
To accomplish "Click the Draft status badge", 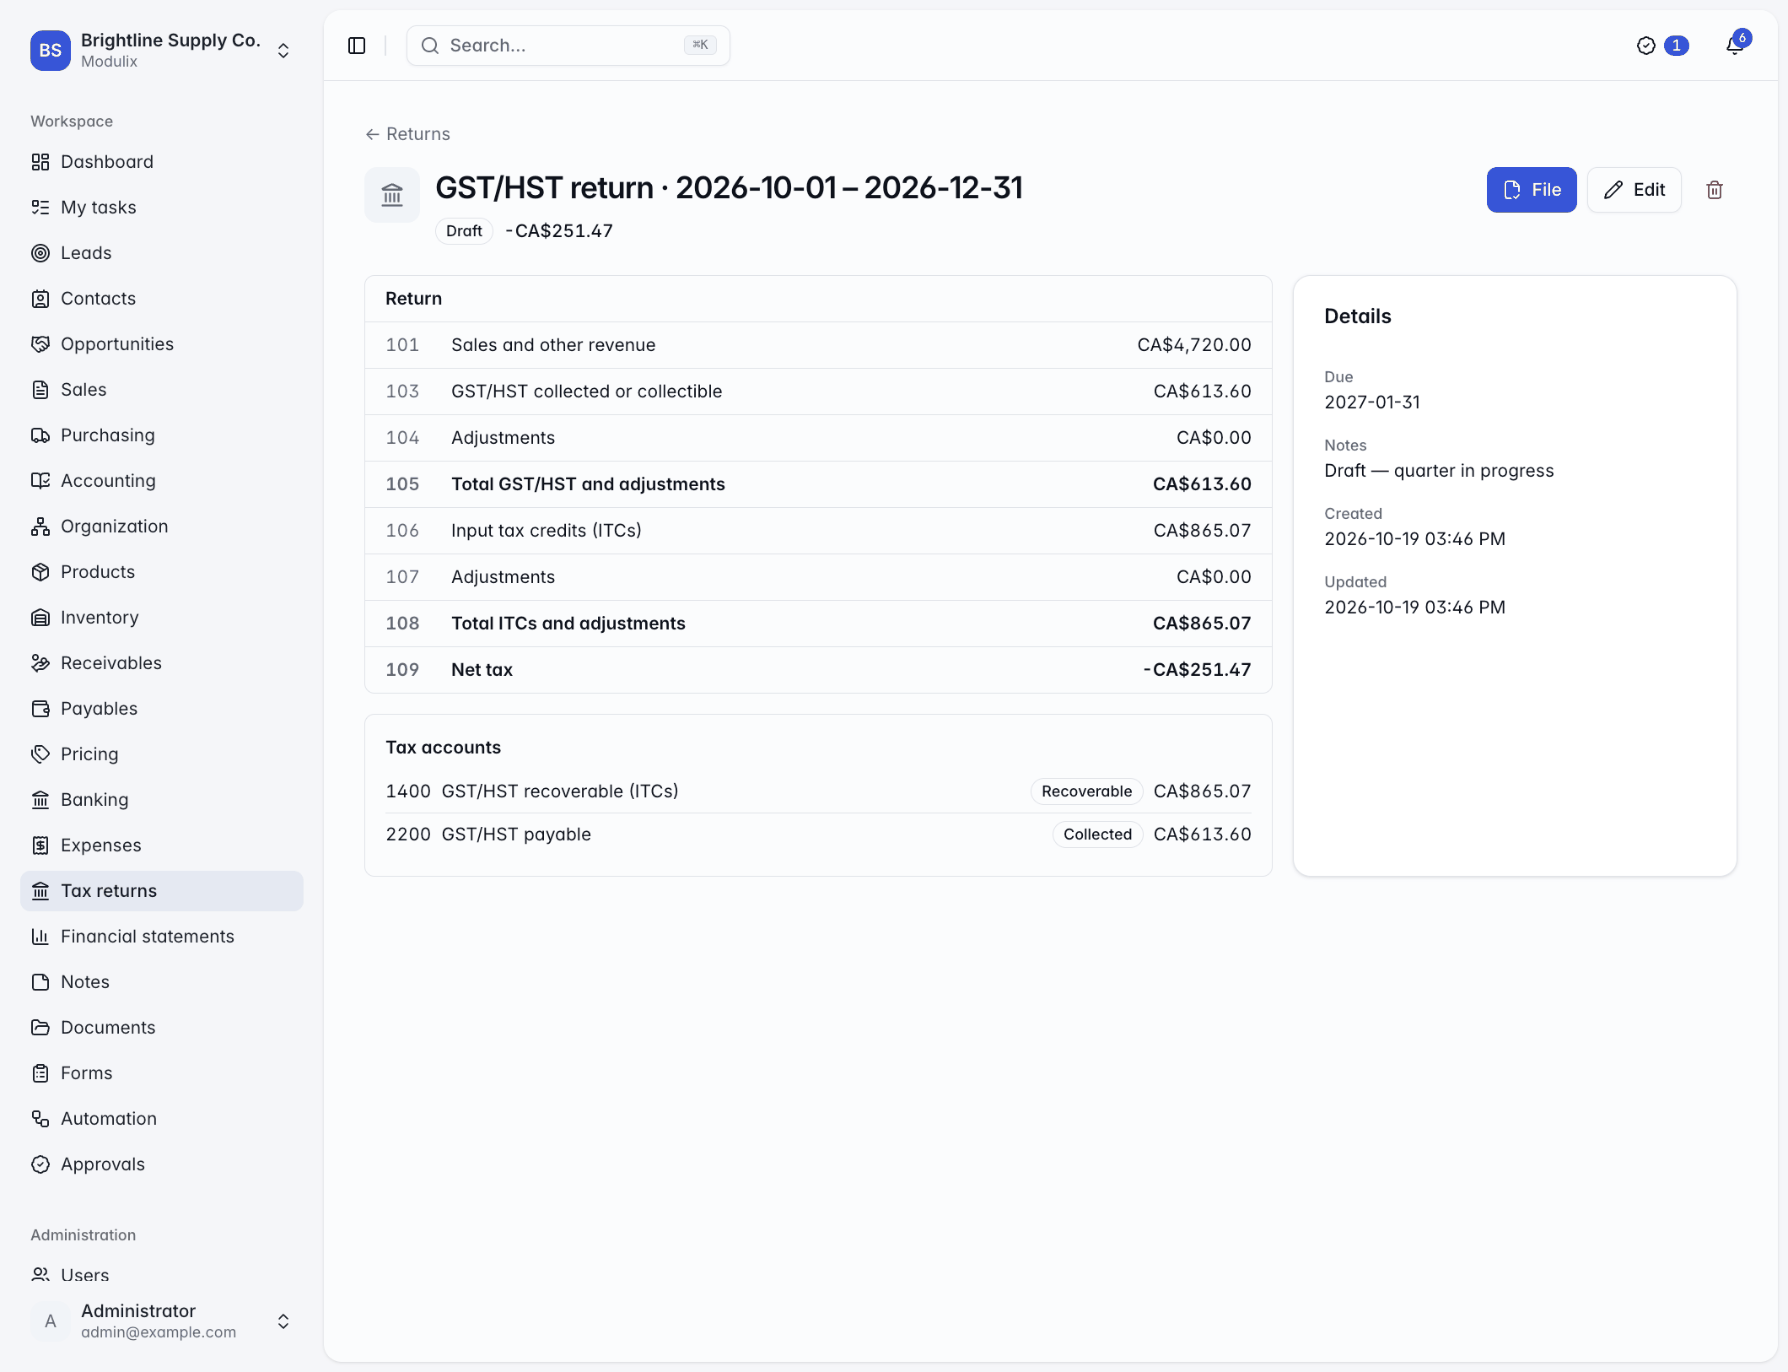I will [x=464, y=231].
